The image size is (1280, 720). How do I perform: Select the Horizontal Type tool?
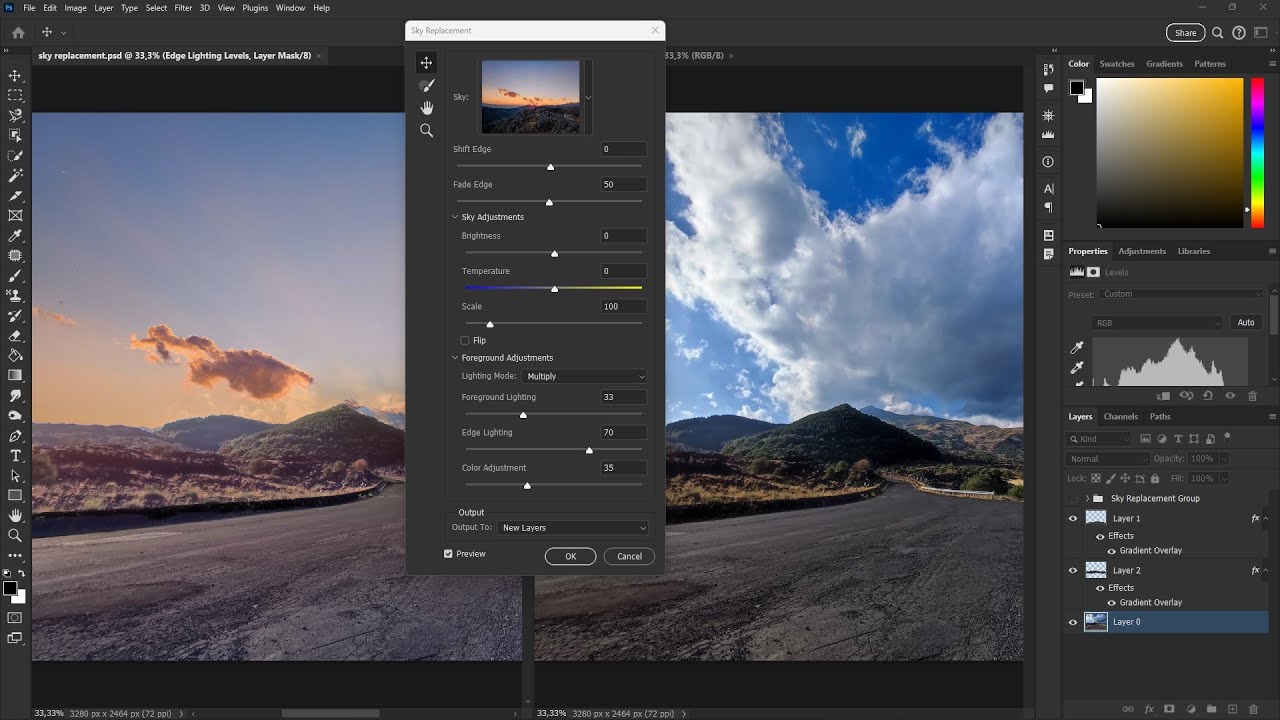(15, 456)
